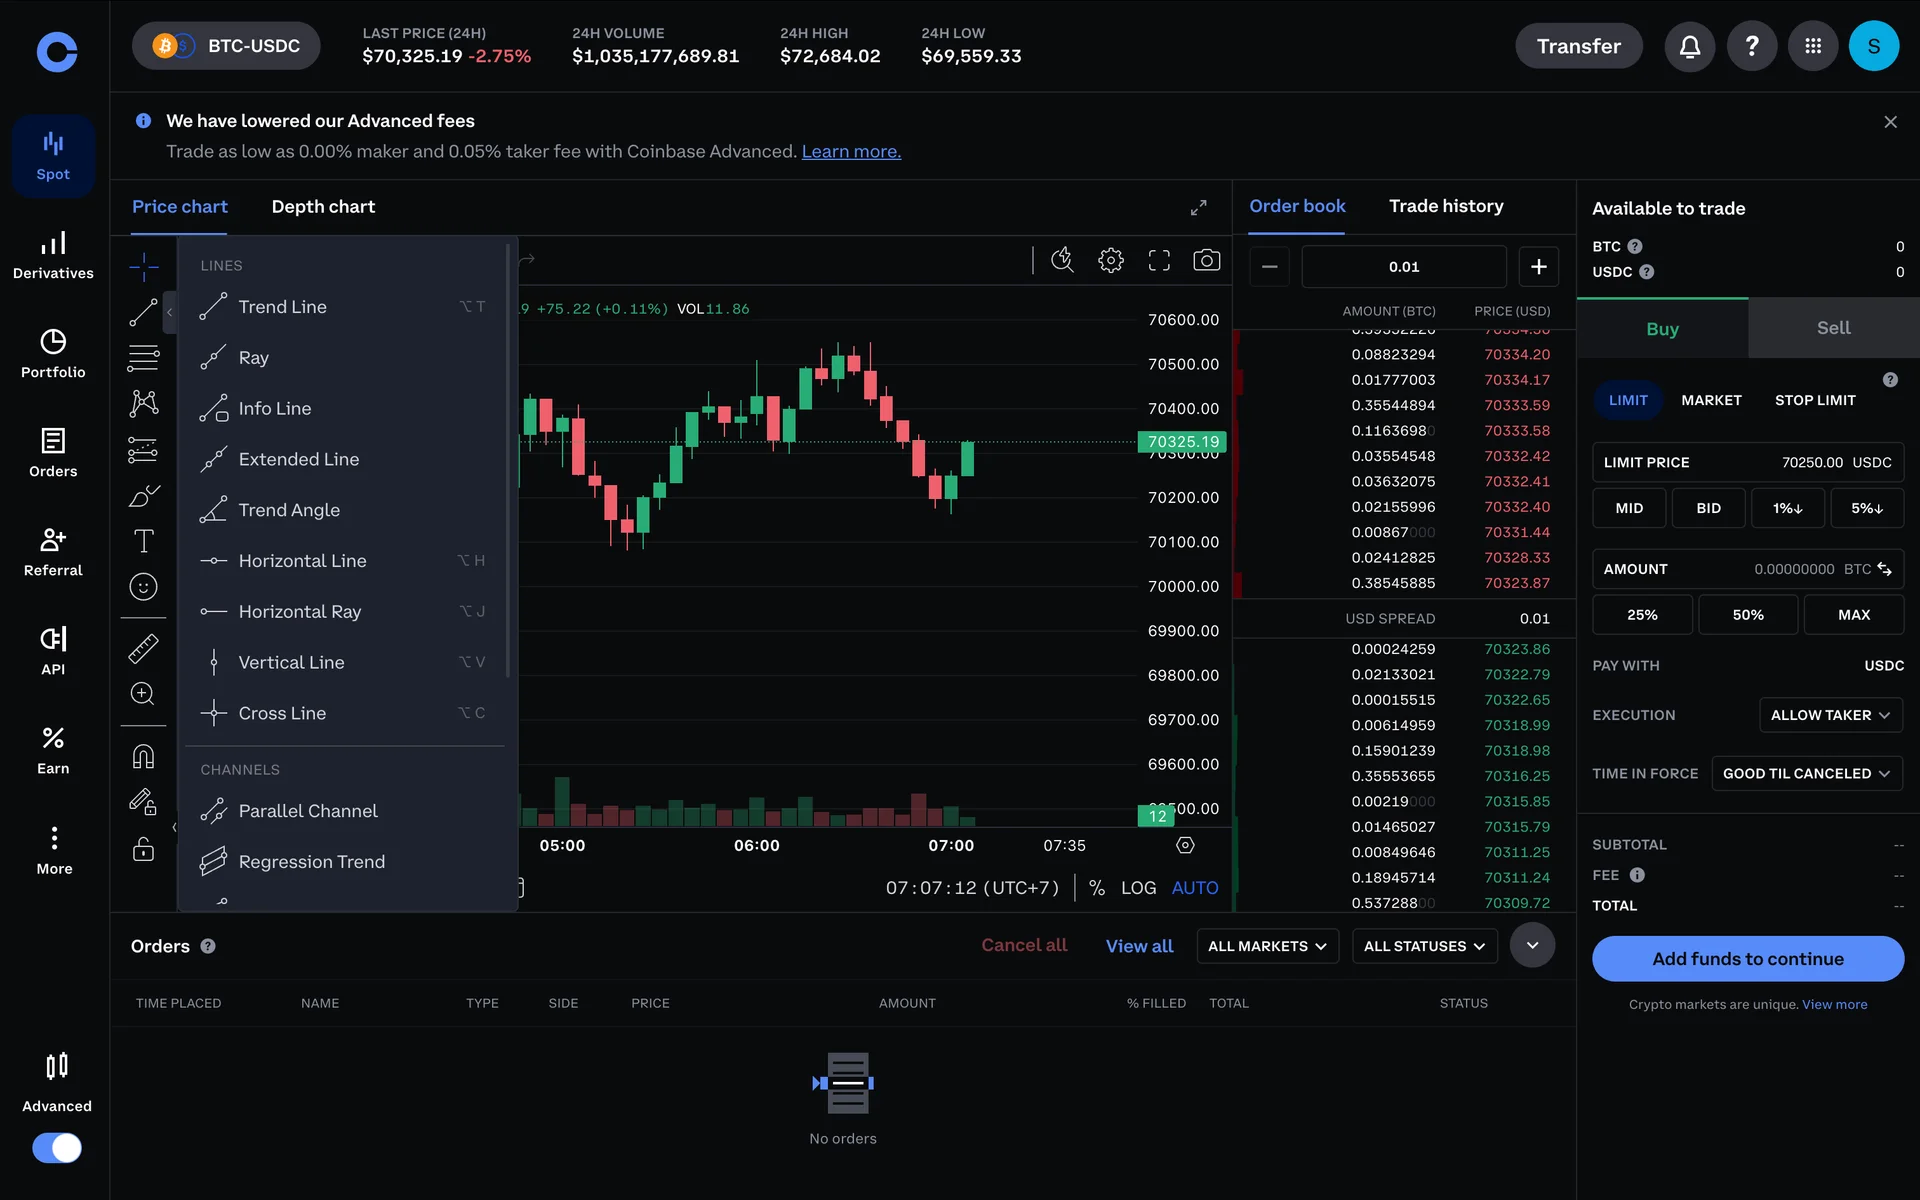Enter fullscreen chart mode icon

(1158, 260)
